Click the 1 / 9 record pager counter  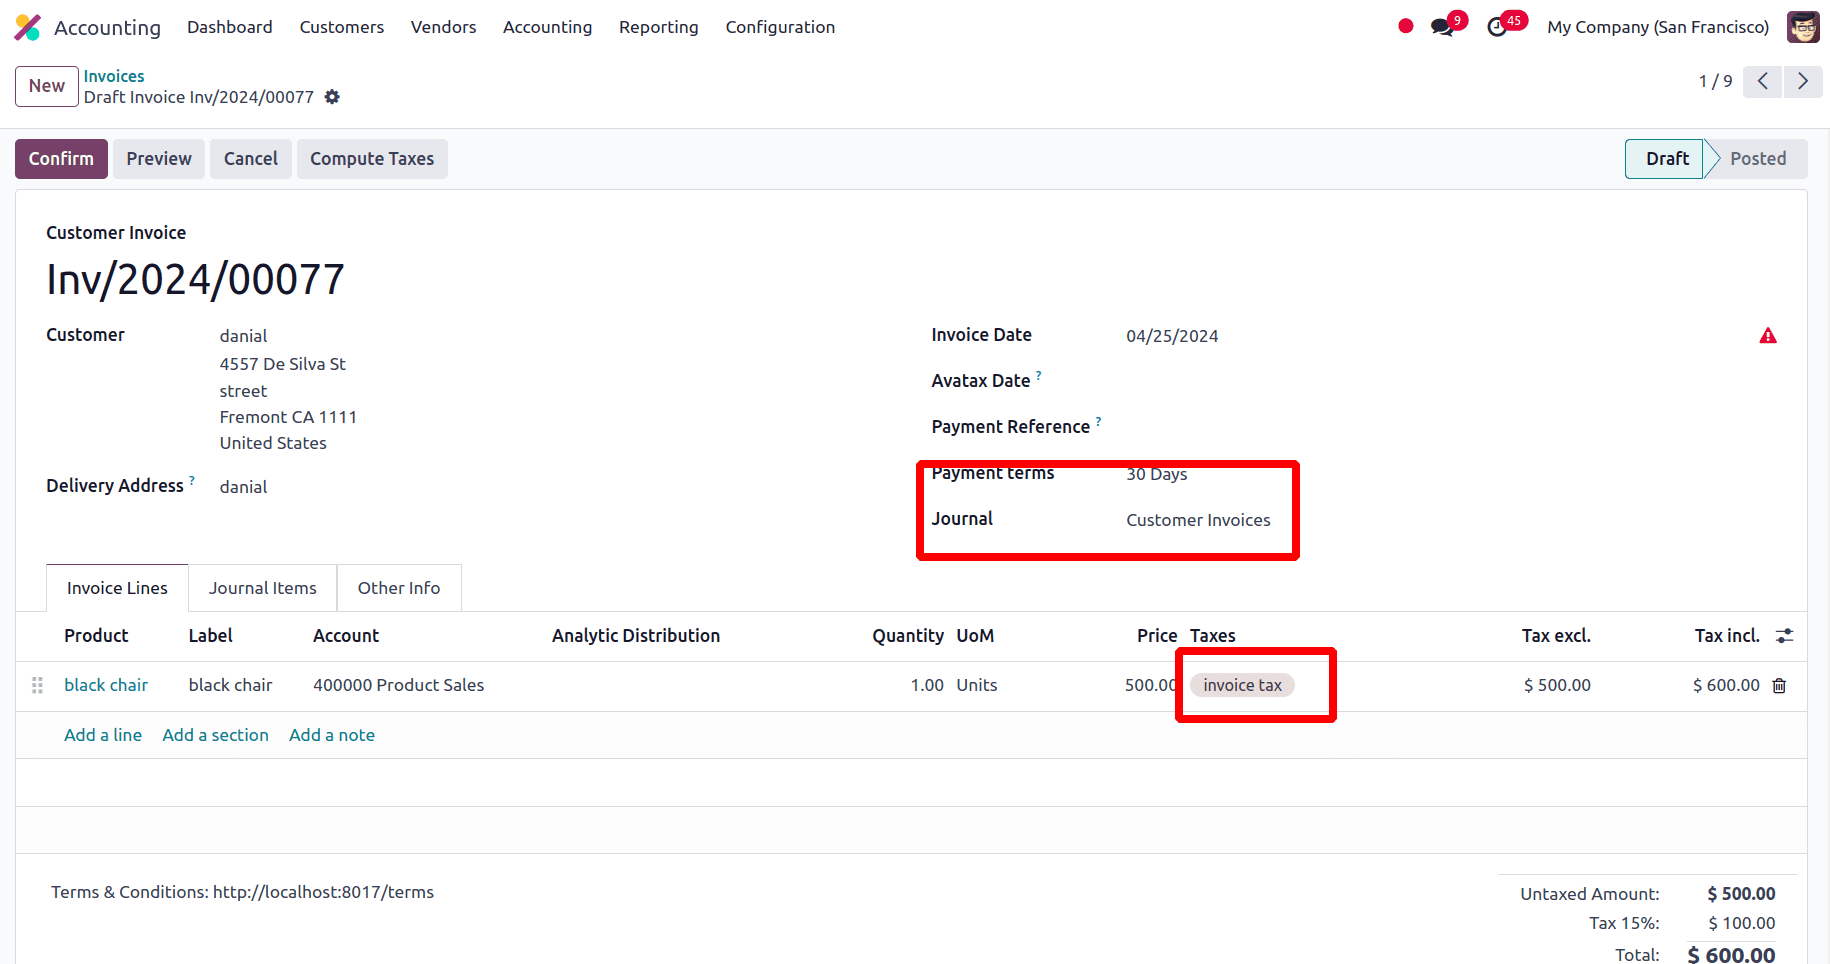click(x=1715, y=81)
